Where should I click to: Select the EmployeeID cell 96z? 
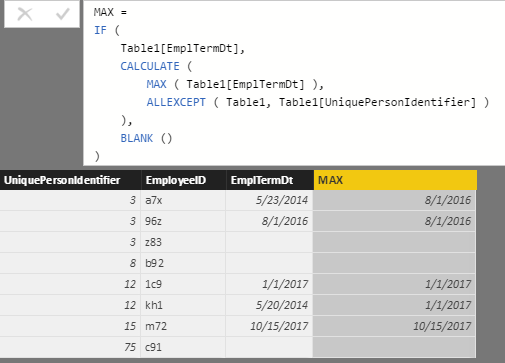pos(183,221)
